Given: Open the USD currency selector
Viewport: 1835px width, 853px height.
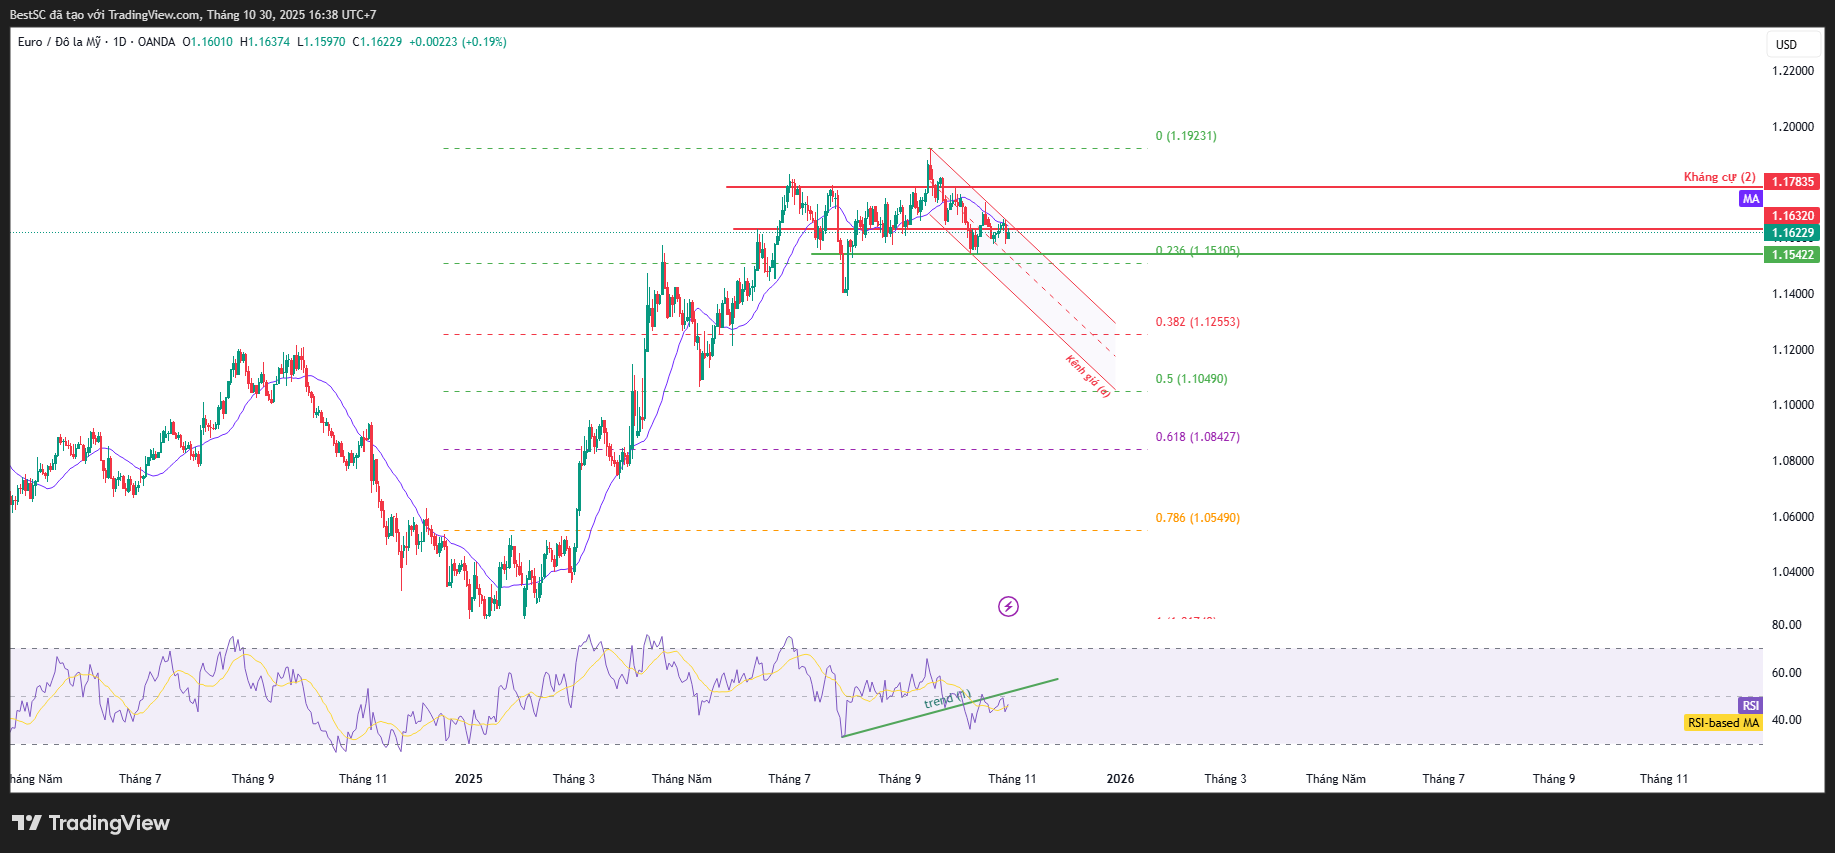Looking at the screenshot, I should (x=1786, y=45).
